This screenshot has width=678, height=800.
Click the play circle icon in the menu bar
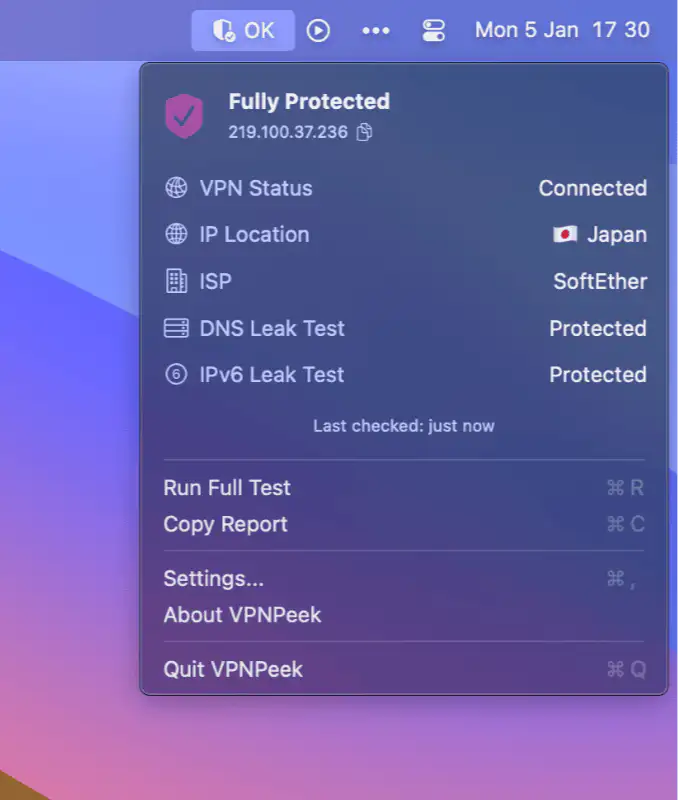pos(318,30)
